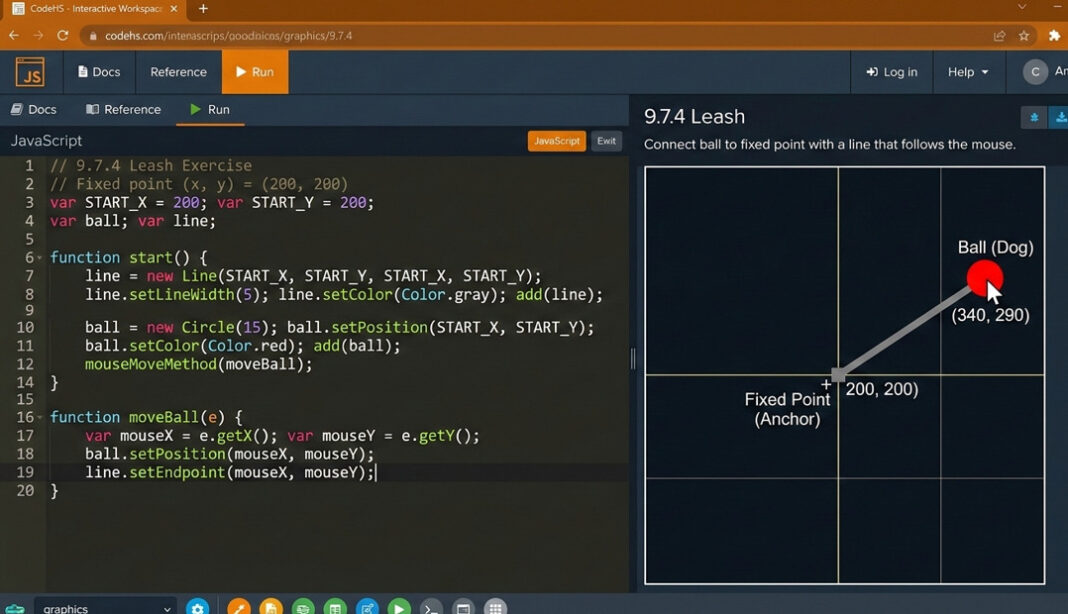The width and height of the screenshot is (1068, 614).
Task: Click the orange document icon in the bottom toolbar
Action: (271, 607)
